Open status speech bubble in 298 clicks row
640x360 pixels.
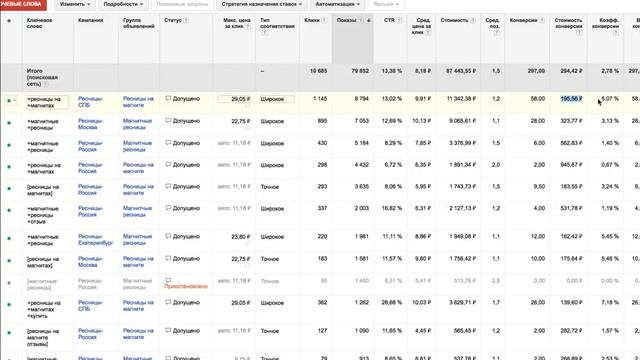click(x=168, y=164)
